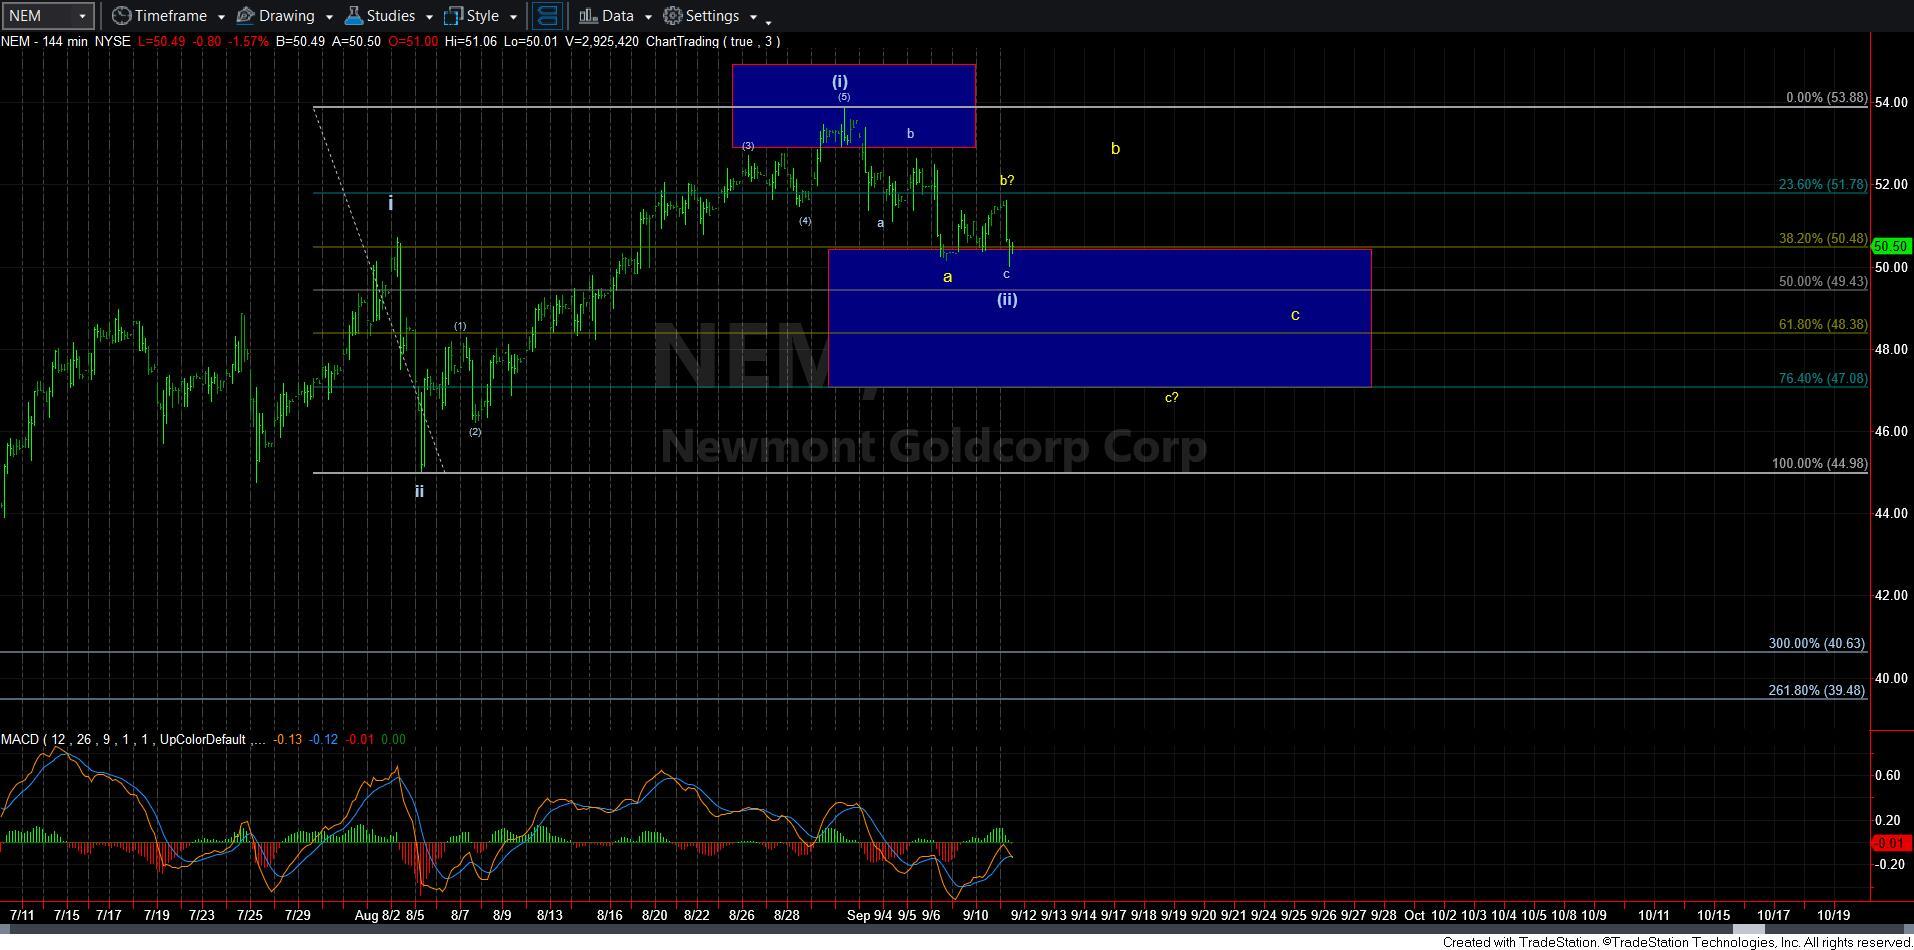Open the Style menu label
Screen dimensions: 1914x950
[482, 16]
